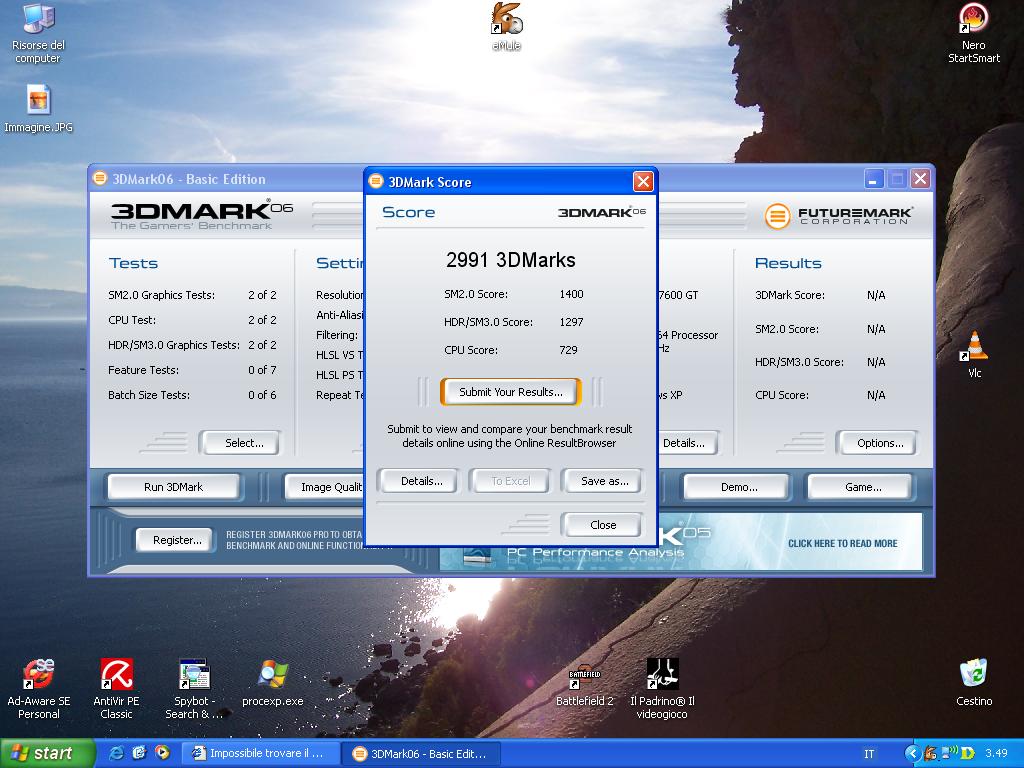Launch procexp.exe from the desktop
1024x768 pixels.
pyautogui.click(x=273, y=683)
